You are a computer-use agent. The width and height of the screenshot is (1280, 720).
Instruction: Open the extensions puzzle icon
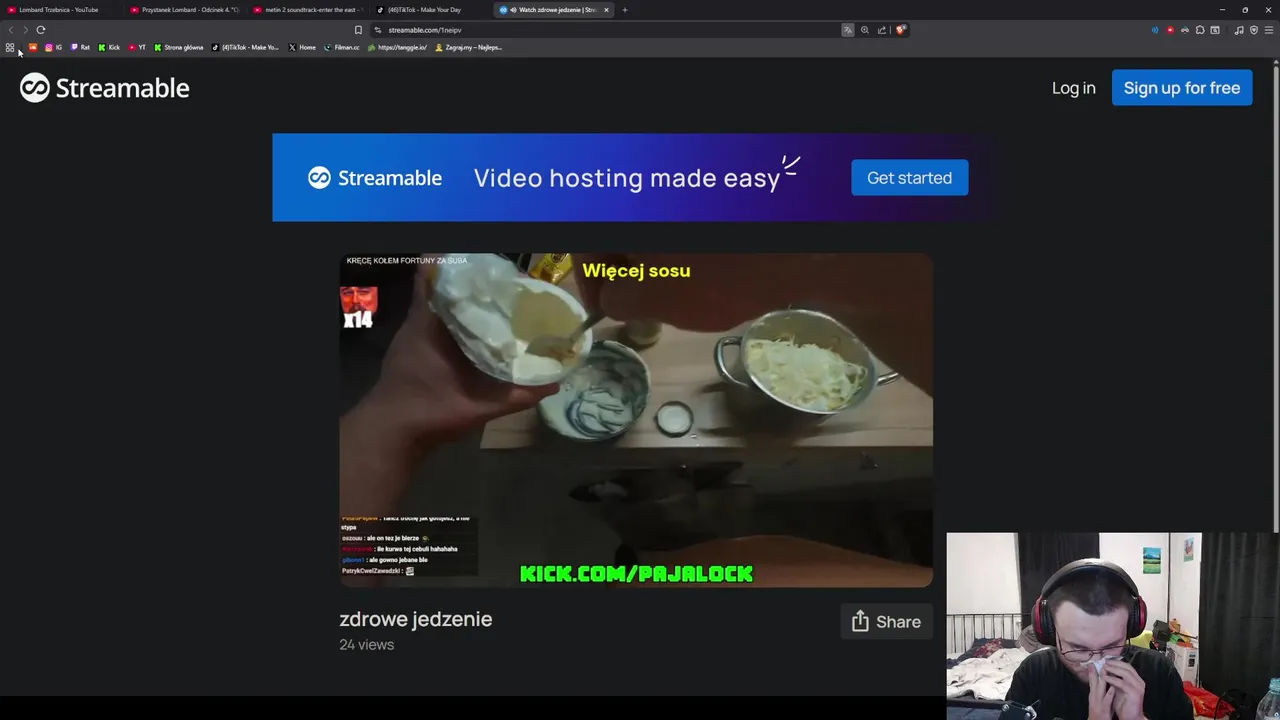(x=1200, y=30)
